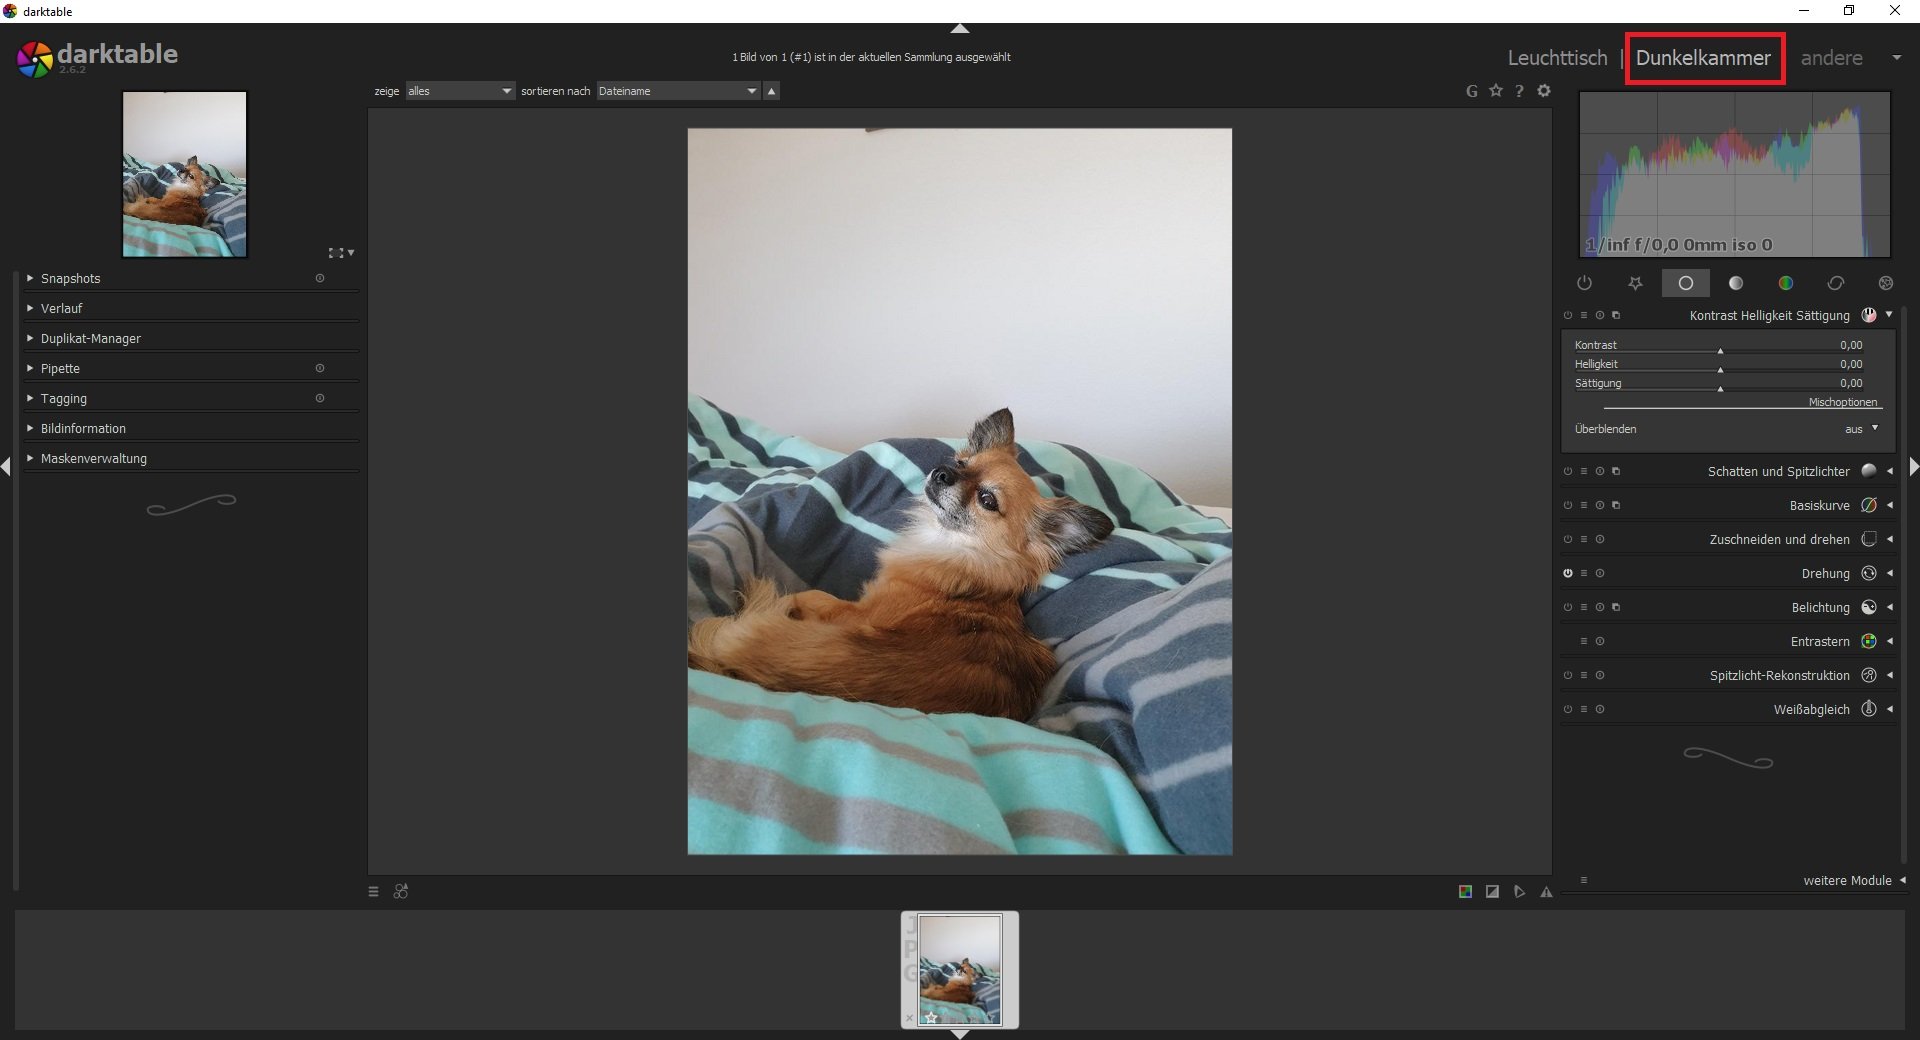This screenshot has height=1040, width=1920.
Task: Expand the 'weitere Module' list
Action: tap(1847, 881)
